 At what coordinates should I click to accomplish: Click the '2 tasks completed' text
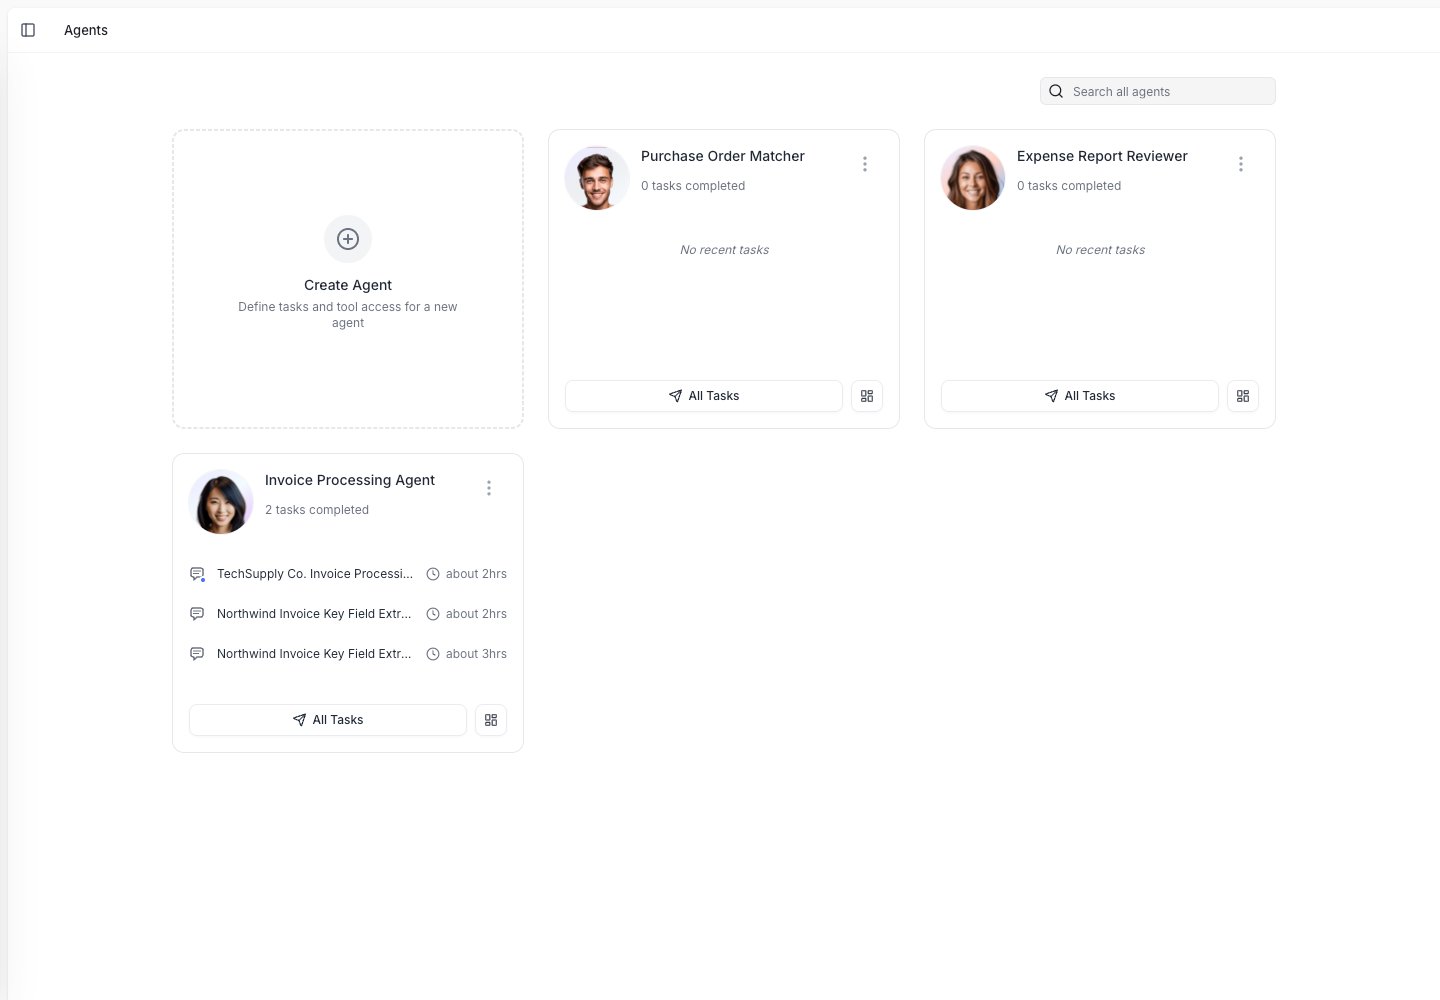[x=317, y=510]
